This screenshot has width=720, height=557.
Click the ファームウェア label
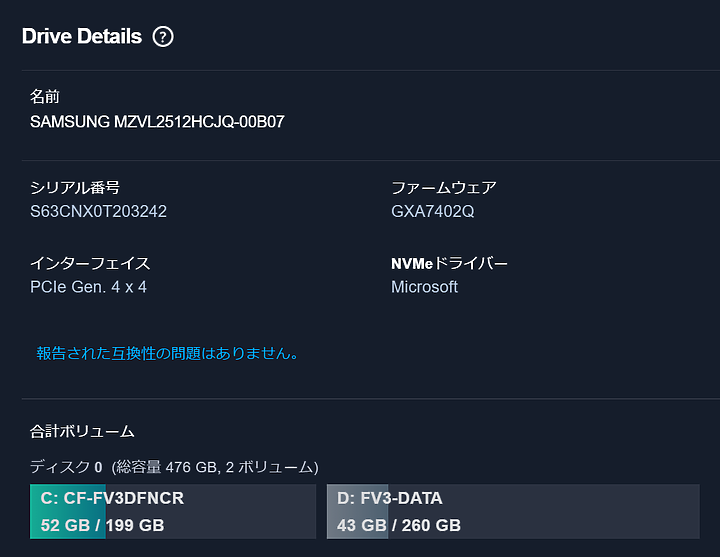point(444,187)
